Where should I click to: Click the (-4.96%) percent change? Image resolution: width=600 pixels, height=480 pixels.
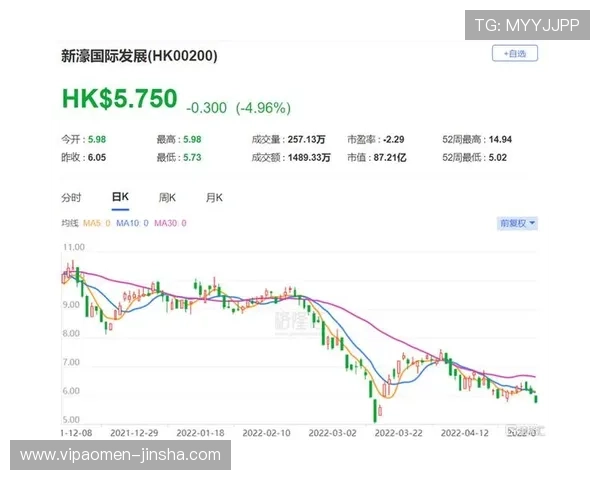pos(263,108)
